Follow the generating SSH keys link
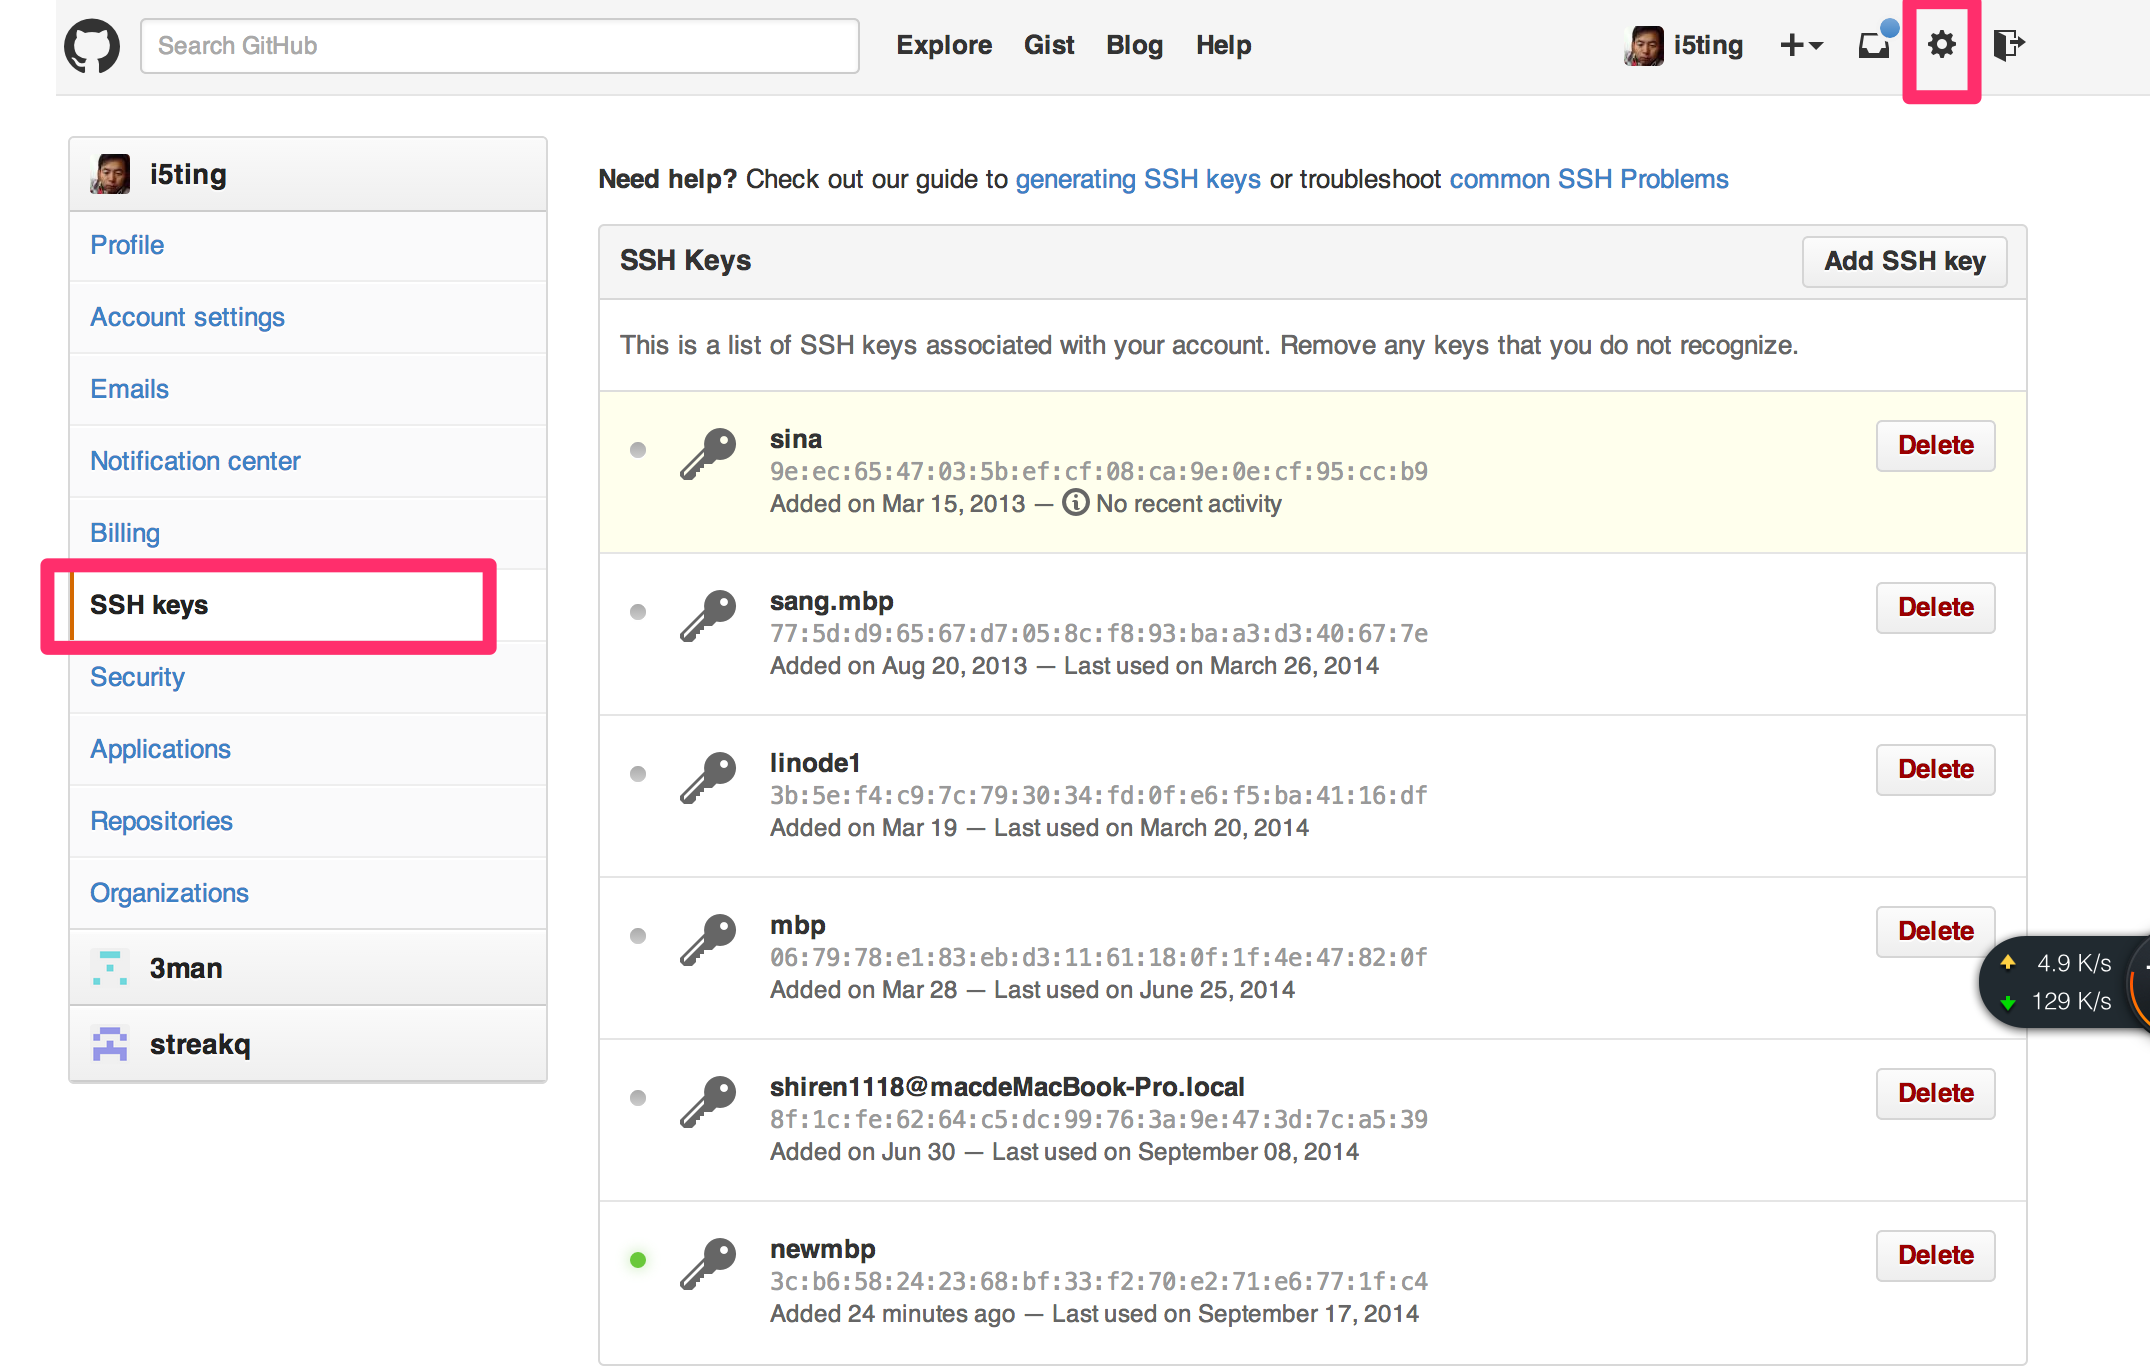This screenshot has height=1368, width=2150. click(x=1137, y=179)
